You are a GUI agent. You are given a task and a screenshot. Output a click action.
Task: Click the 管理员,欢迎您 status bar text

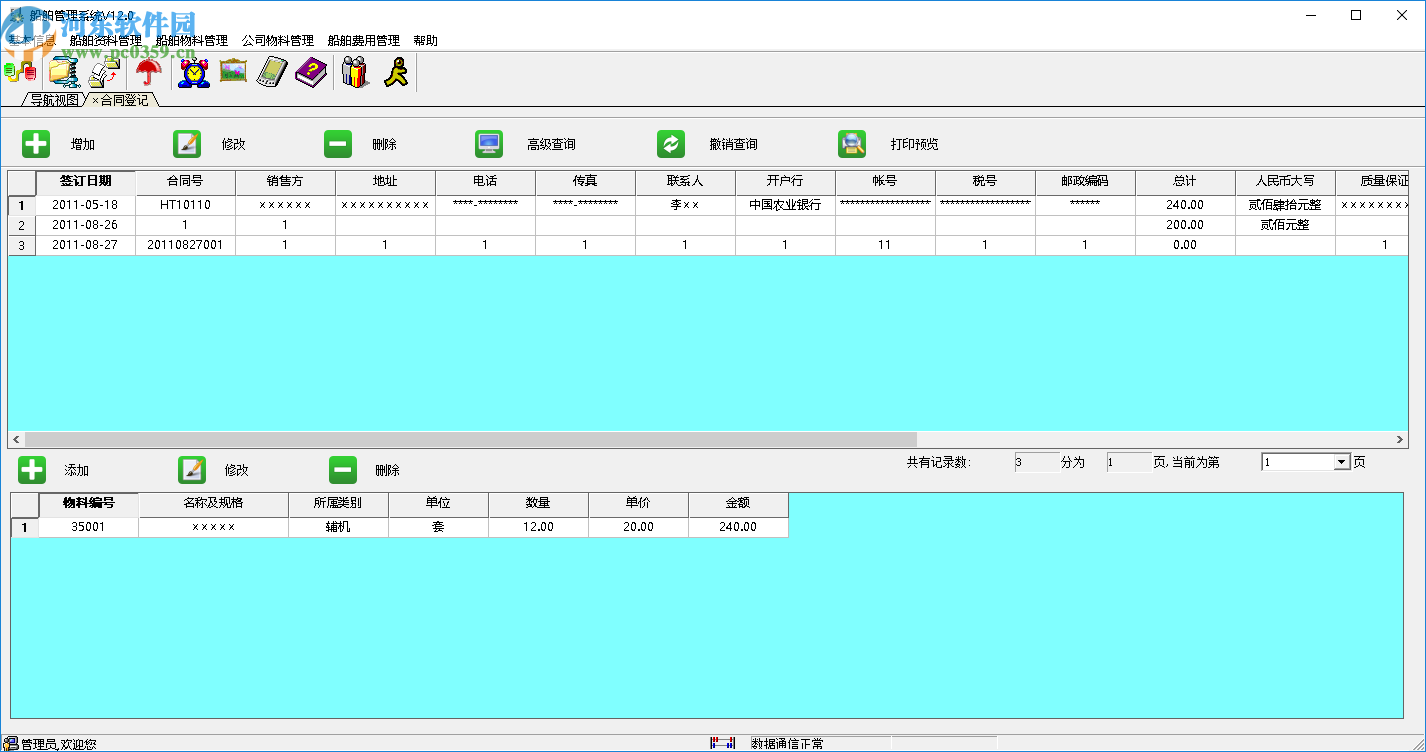point(59,744)
